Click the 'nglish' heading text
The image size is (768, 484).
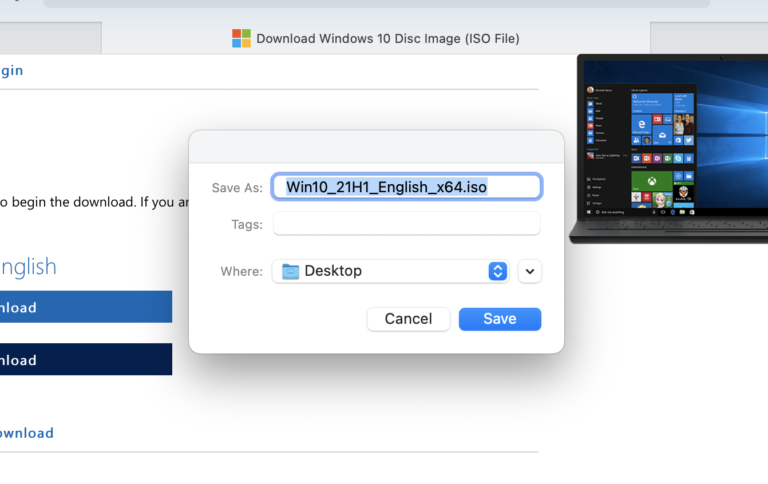[x=28, y=267]
